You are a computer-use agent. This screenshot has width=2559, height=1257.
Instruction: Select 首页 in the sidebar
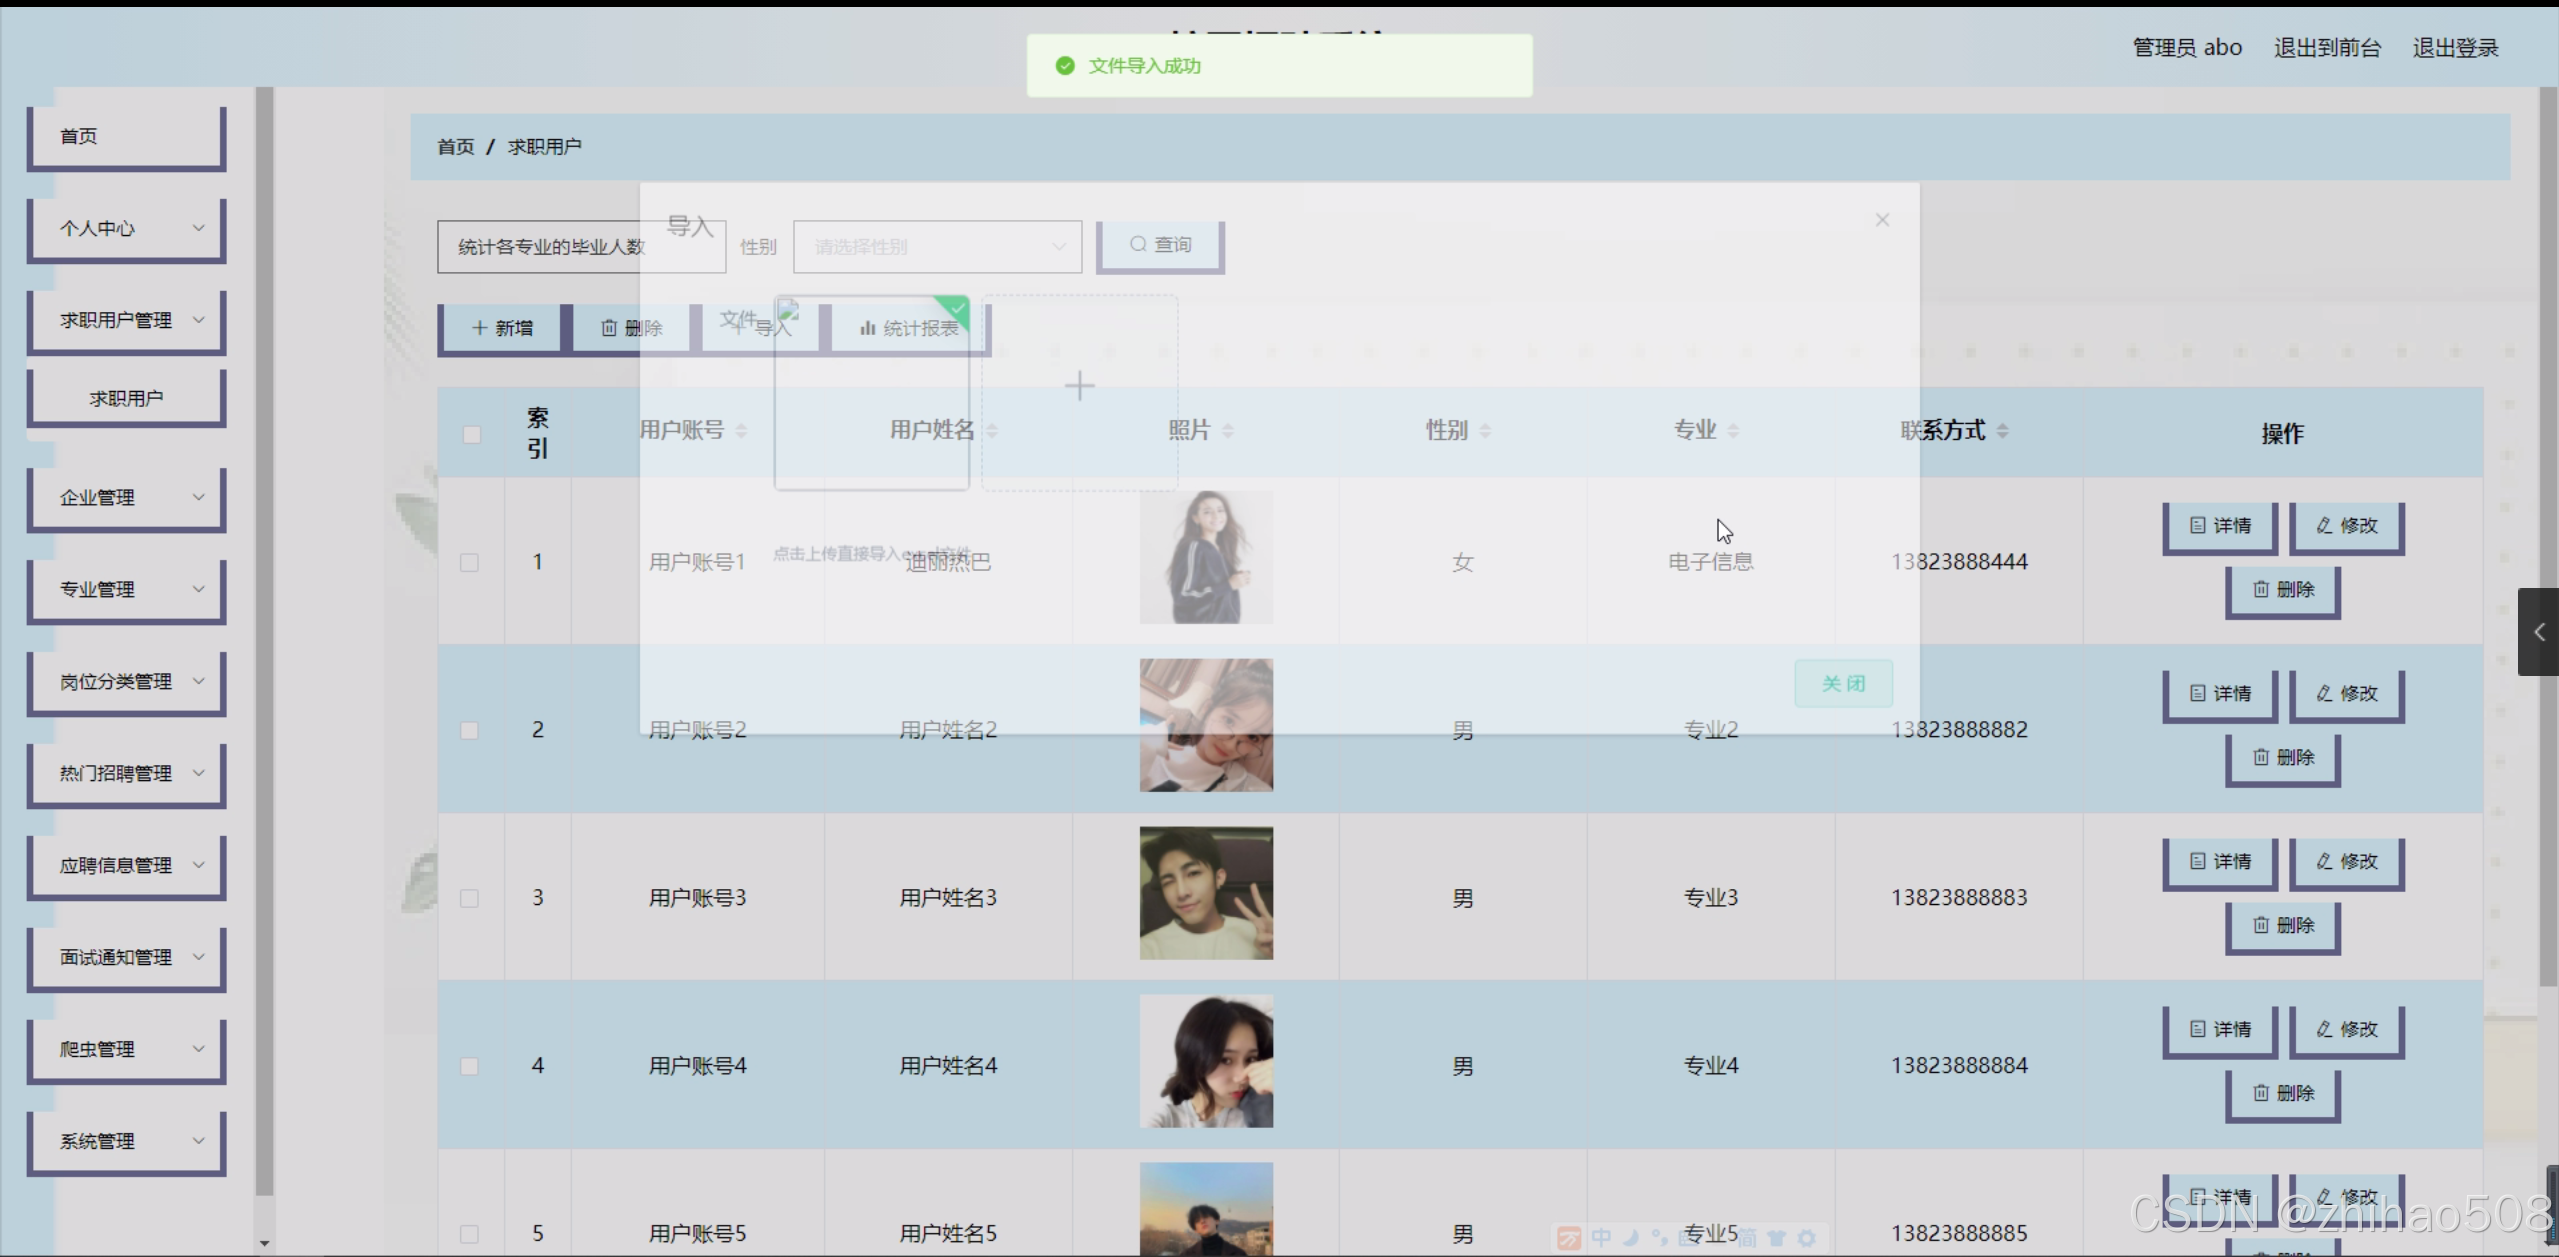click(x=126, y=137)
